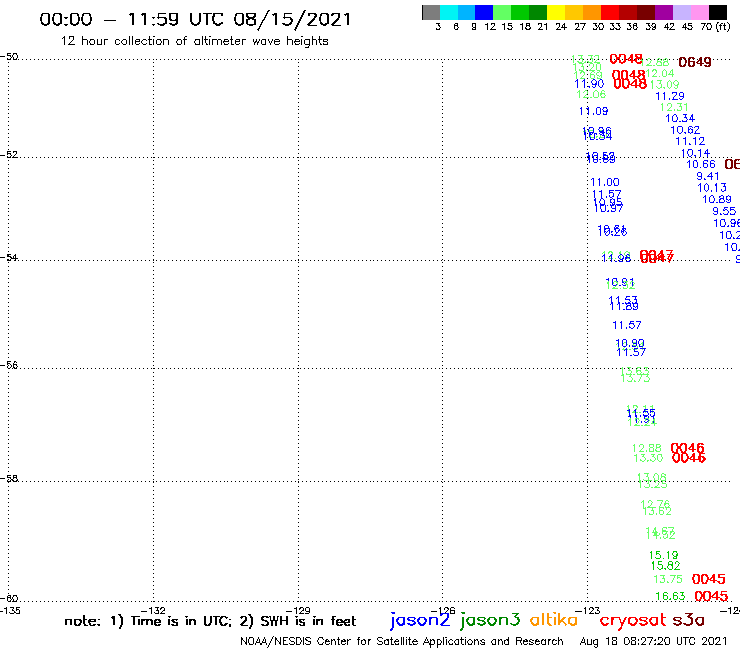Select the yellow legend swatch
Image resolution: width=740 pixels, height=650 pixels.
[x=556, y=12]
